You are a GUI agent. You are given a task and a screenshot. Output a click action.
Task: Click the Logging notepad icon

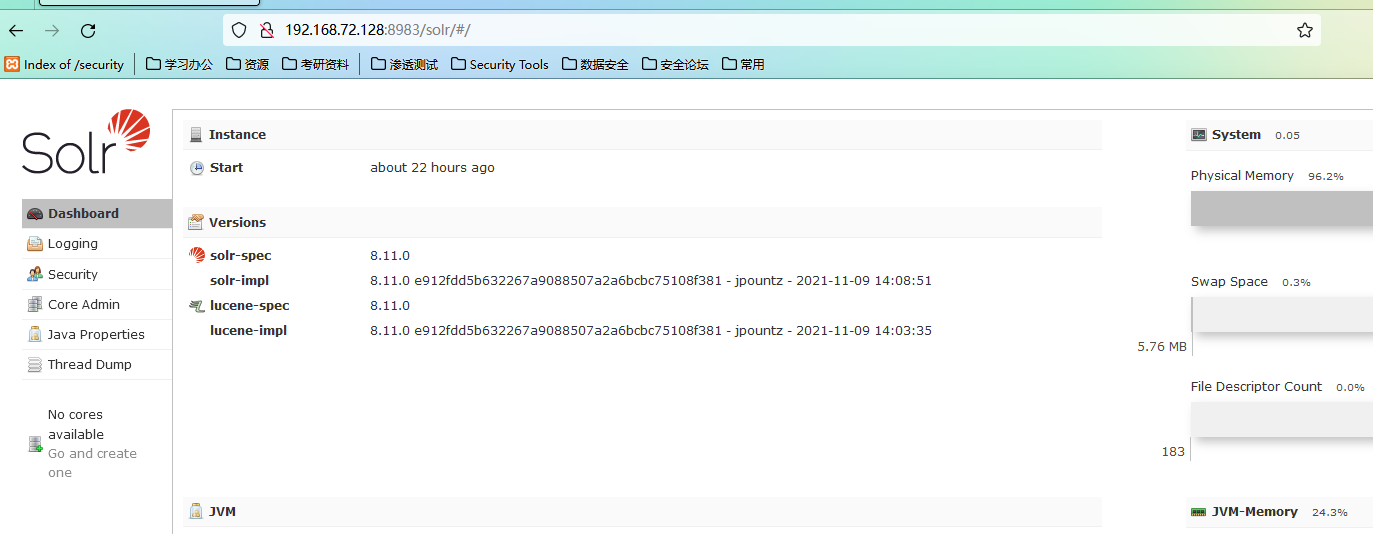35,244
